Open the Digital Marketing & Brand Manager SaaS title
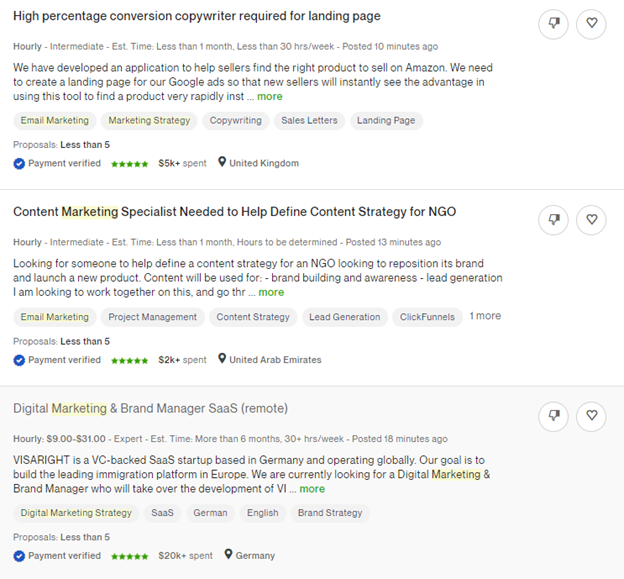Viewport: 624px width, 579px height. [150, 408]
